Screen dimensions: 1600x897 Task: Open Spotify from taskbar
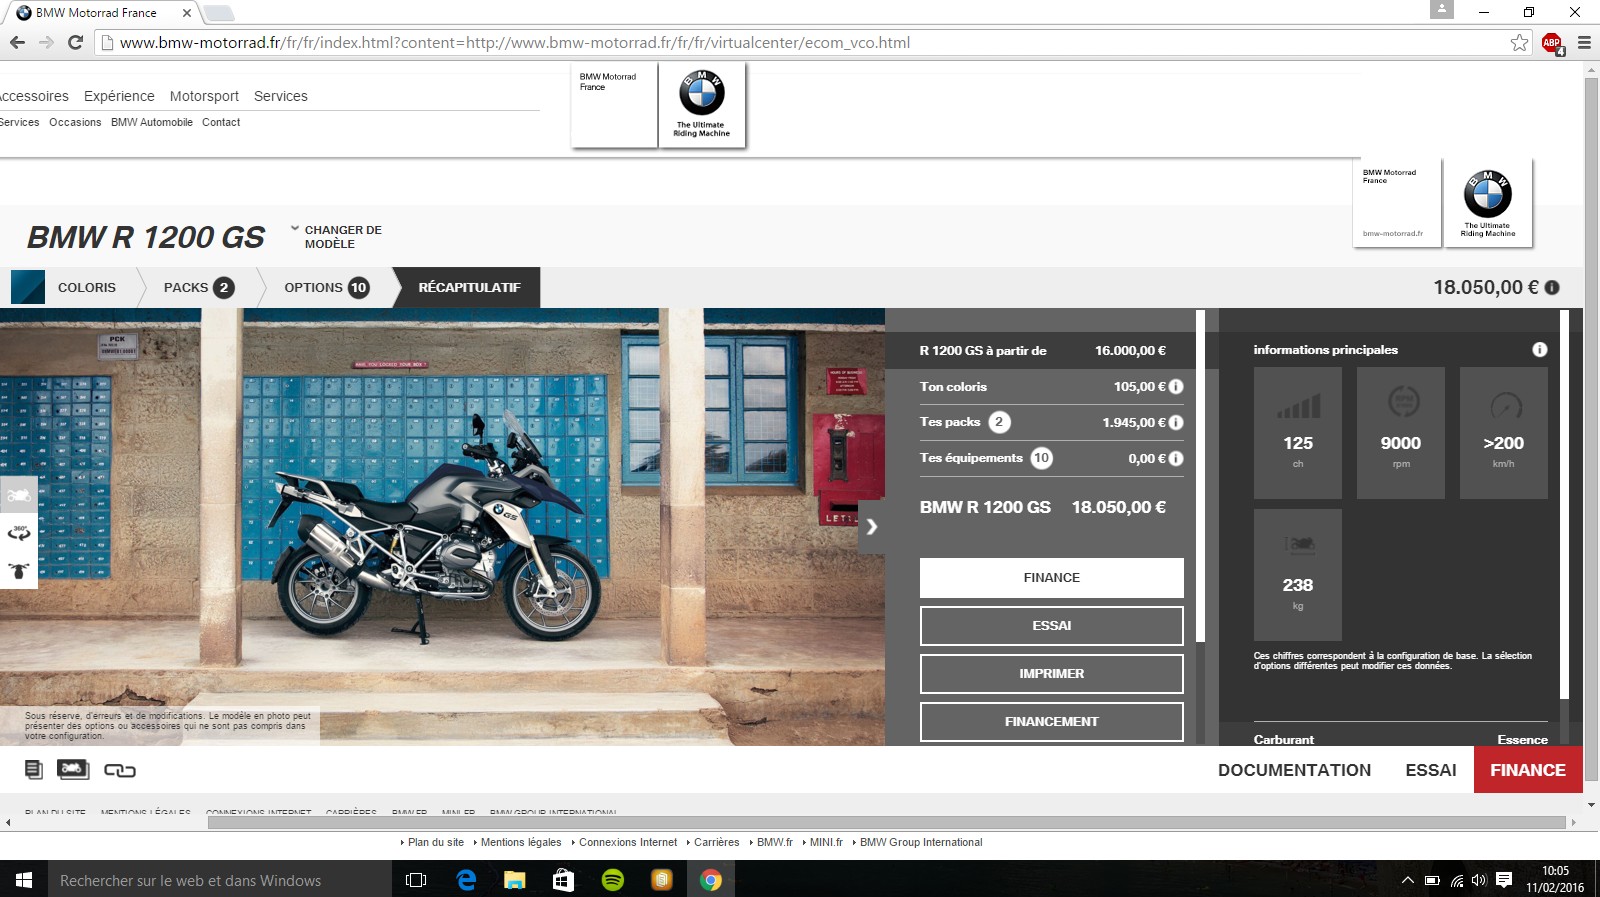tap(613, 880)
